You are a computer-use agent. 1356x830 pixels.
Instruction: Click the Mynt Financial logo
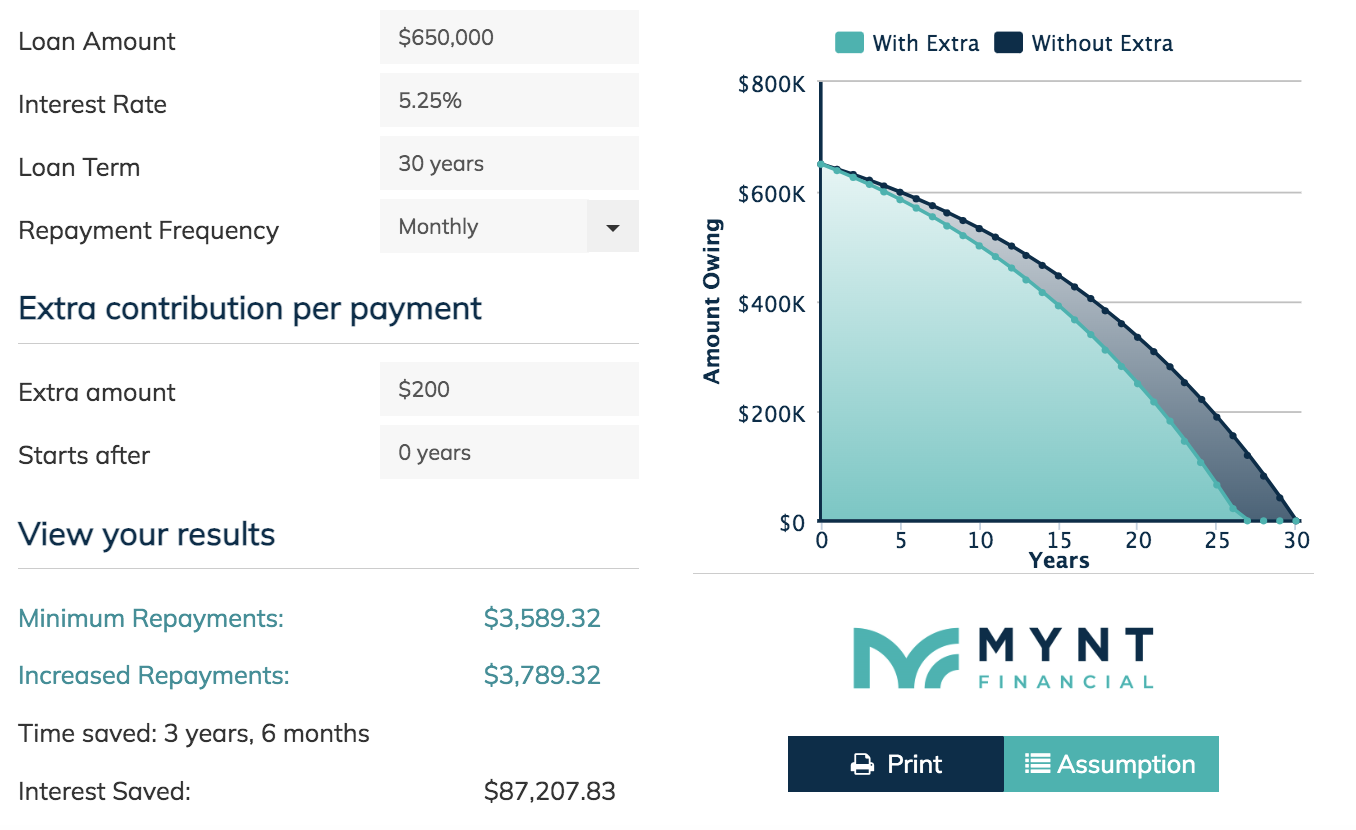(x=1003, y=658)
